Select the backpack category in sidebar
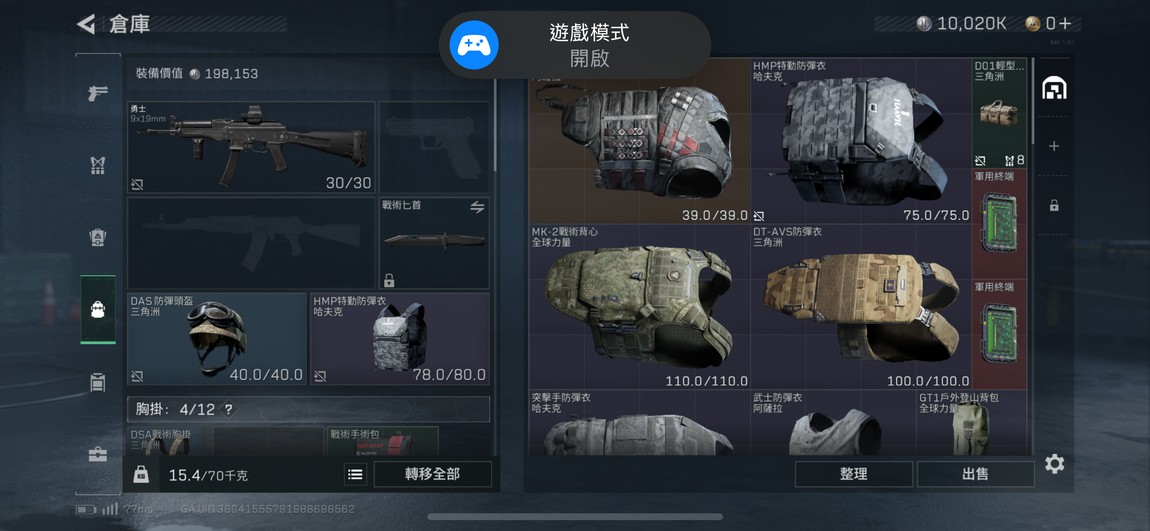Viewport: 1150px width, 531px height. pos(98,310)
